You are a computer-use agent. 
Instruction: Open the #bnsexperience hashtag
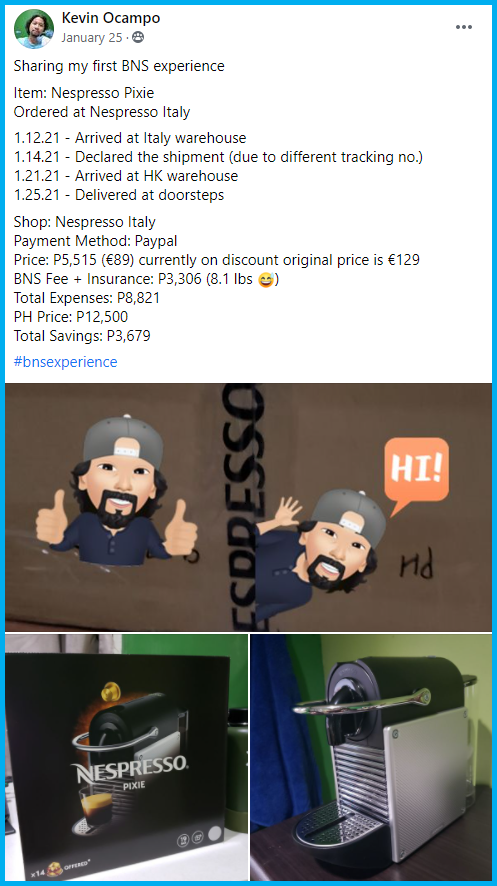[66, 362]
